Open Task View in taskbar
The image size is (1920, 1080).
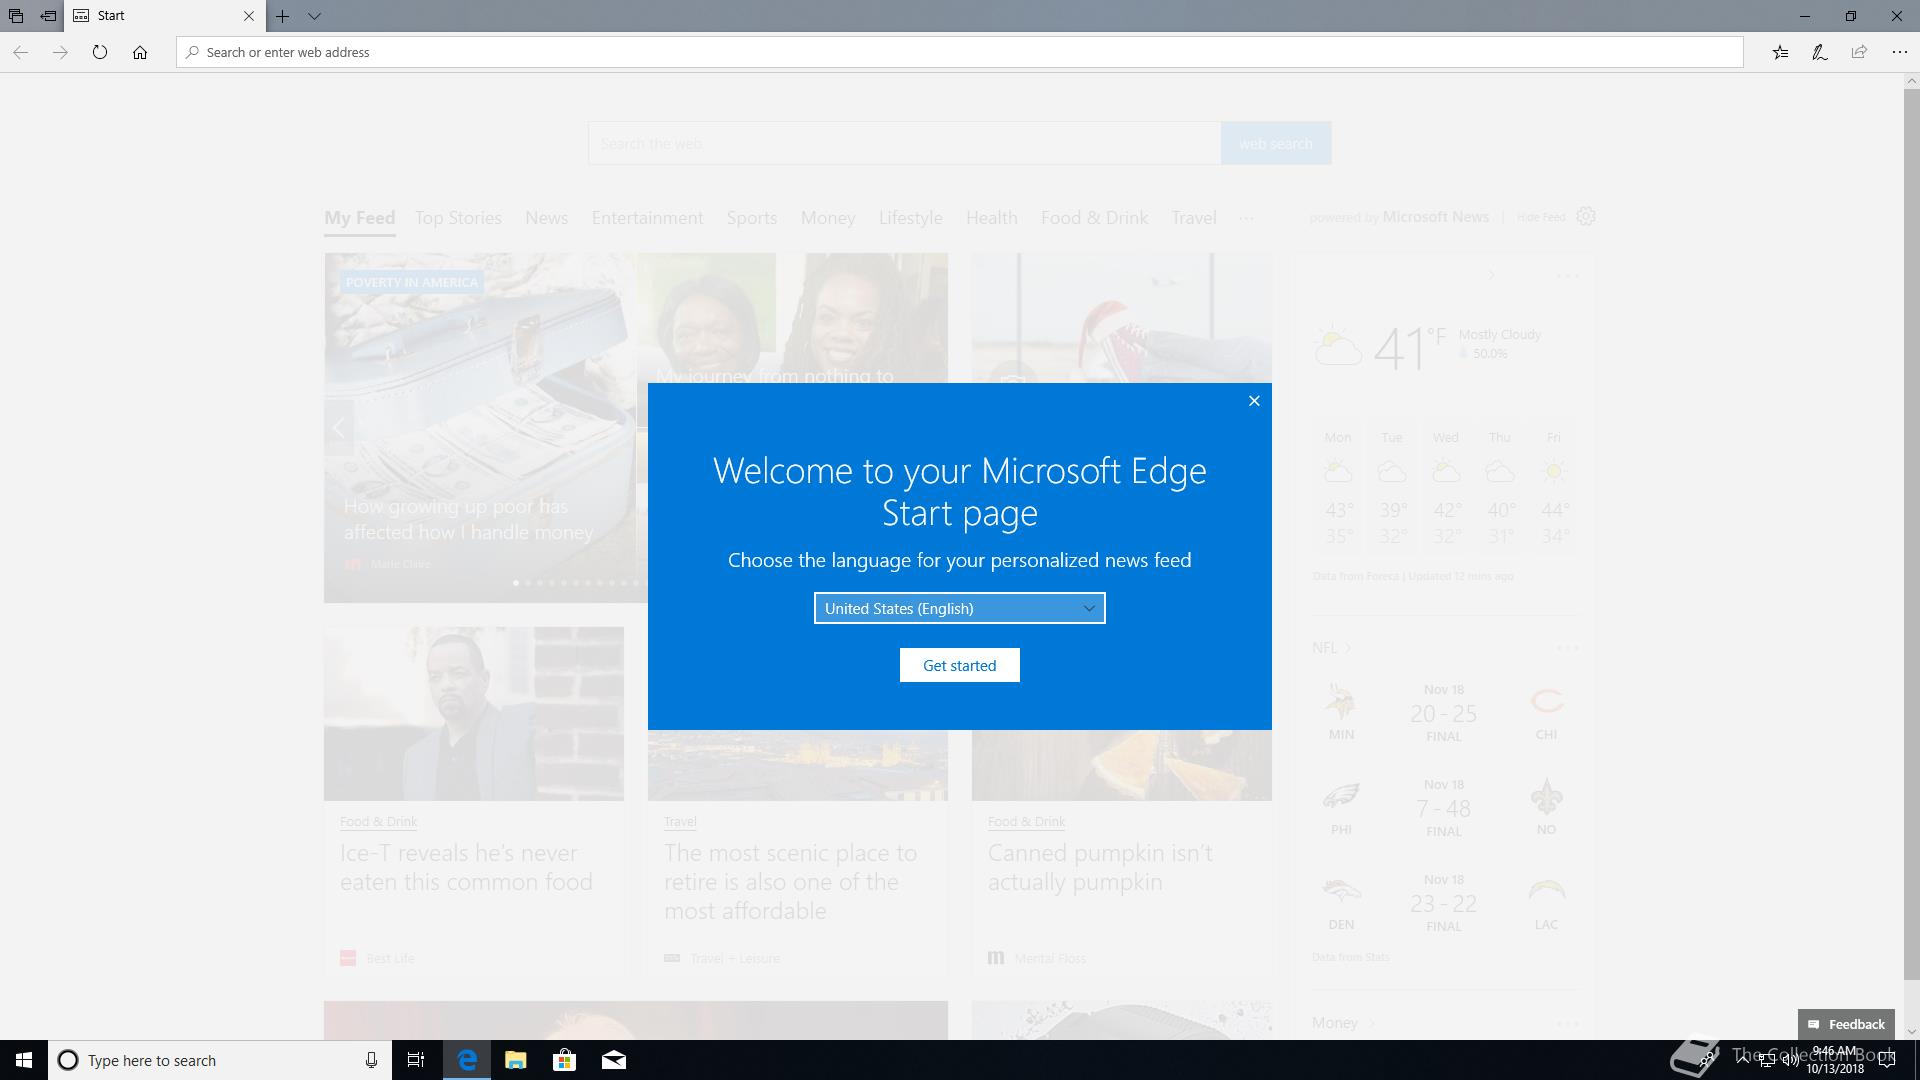tap(416, 1060)
